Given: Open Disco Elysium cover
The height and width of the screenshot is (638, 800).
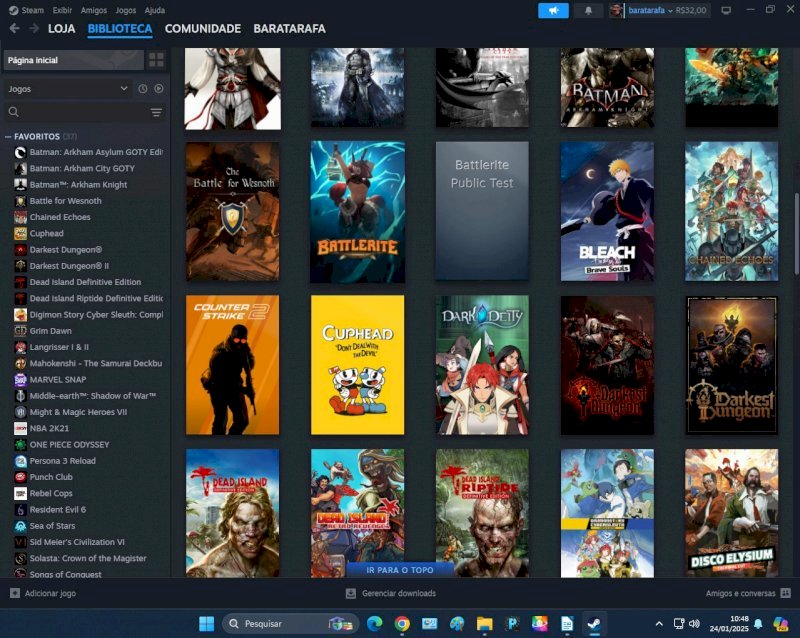Looking at the screenshot, I should point(732,513).
